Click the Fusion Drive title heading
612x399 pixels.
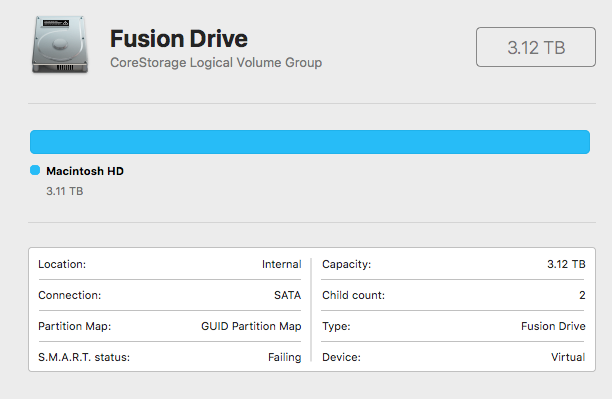(179, 39)
